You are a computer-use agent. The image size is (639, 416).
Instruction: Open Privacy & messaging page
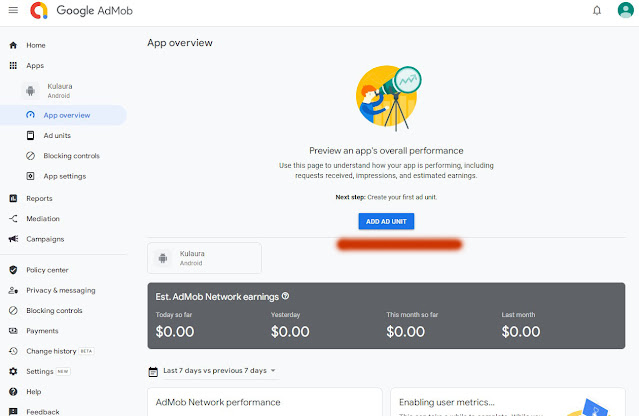coord(61,290)
